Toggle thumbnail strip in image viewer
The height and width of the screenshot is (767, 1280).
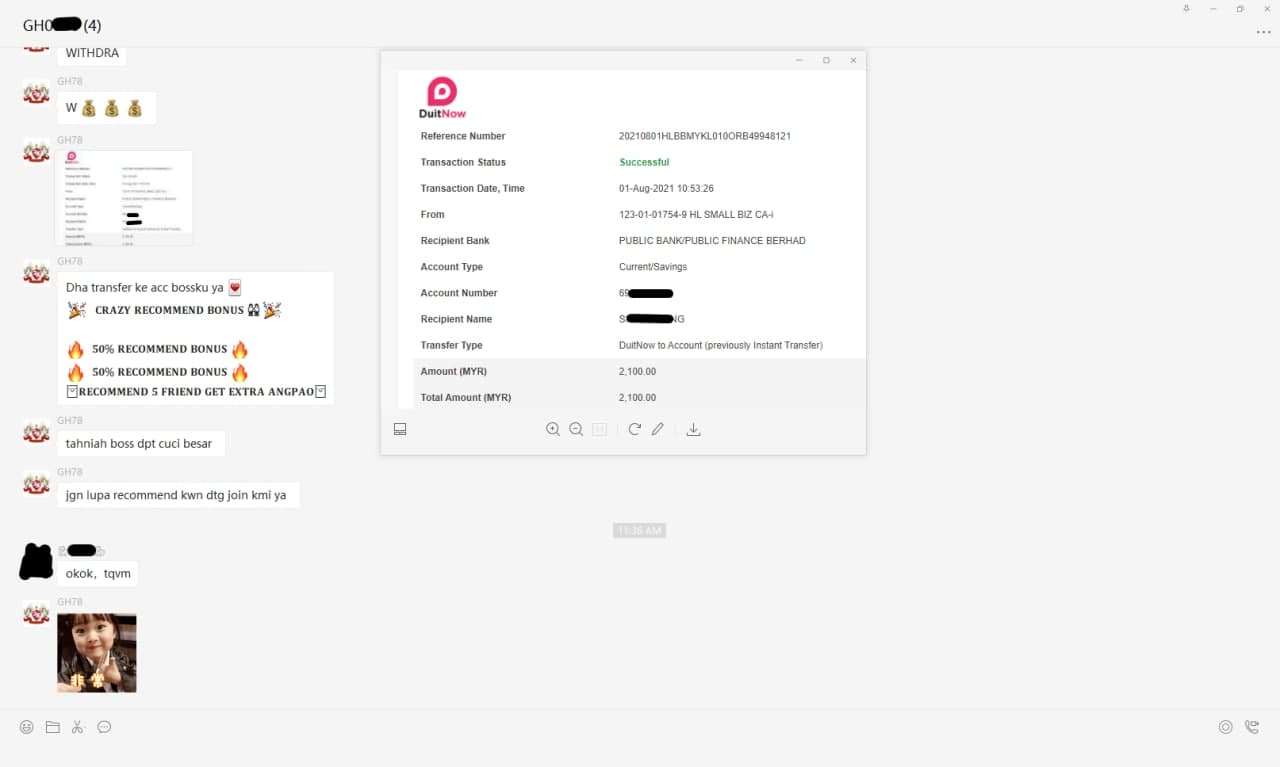click(x=400, y=429)
